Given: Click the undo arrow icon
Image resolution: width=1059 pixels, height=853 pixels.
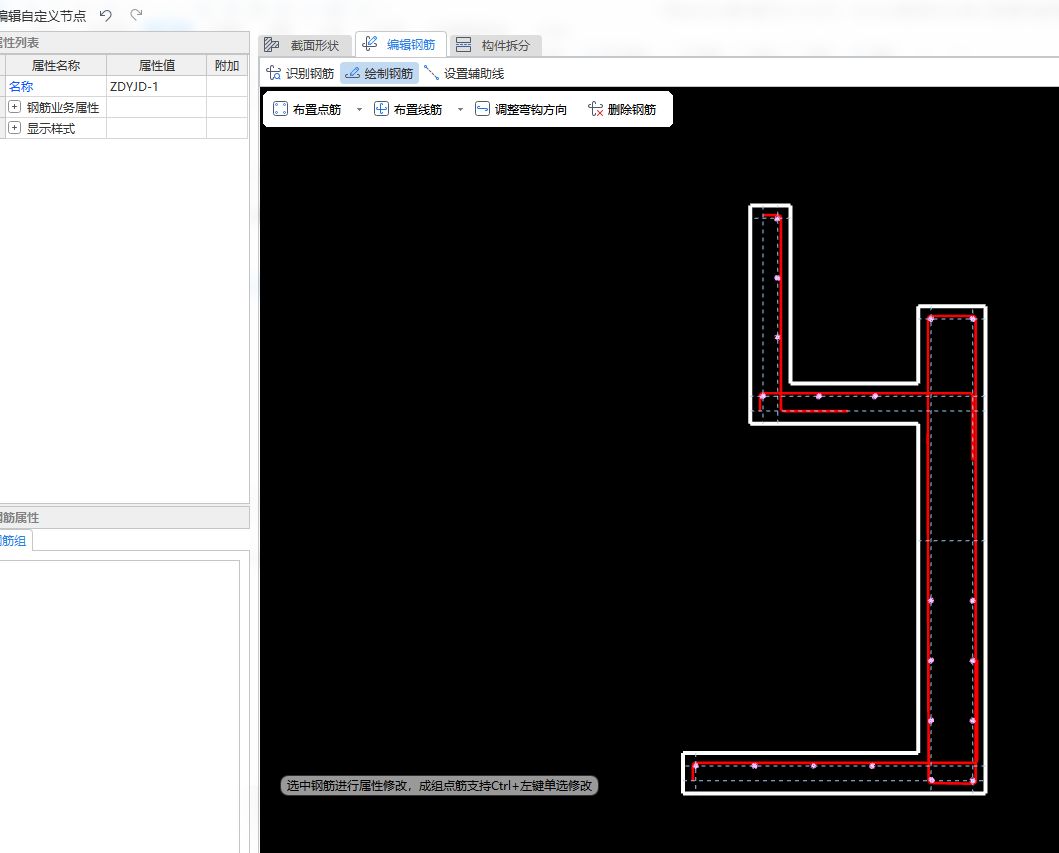Looking at the screenshot, I should 105,15.
